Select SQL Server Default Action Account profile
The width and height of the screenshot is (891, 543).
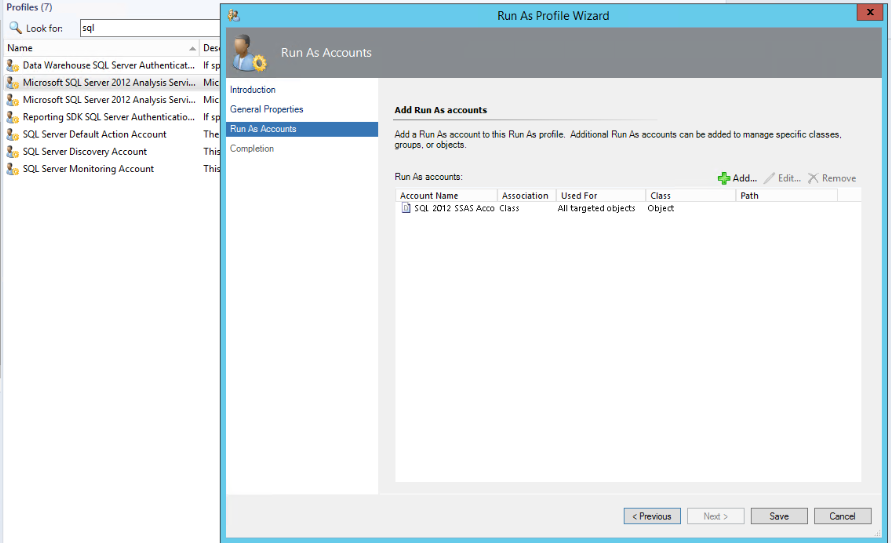pos(95,134)
